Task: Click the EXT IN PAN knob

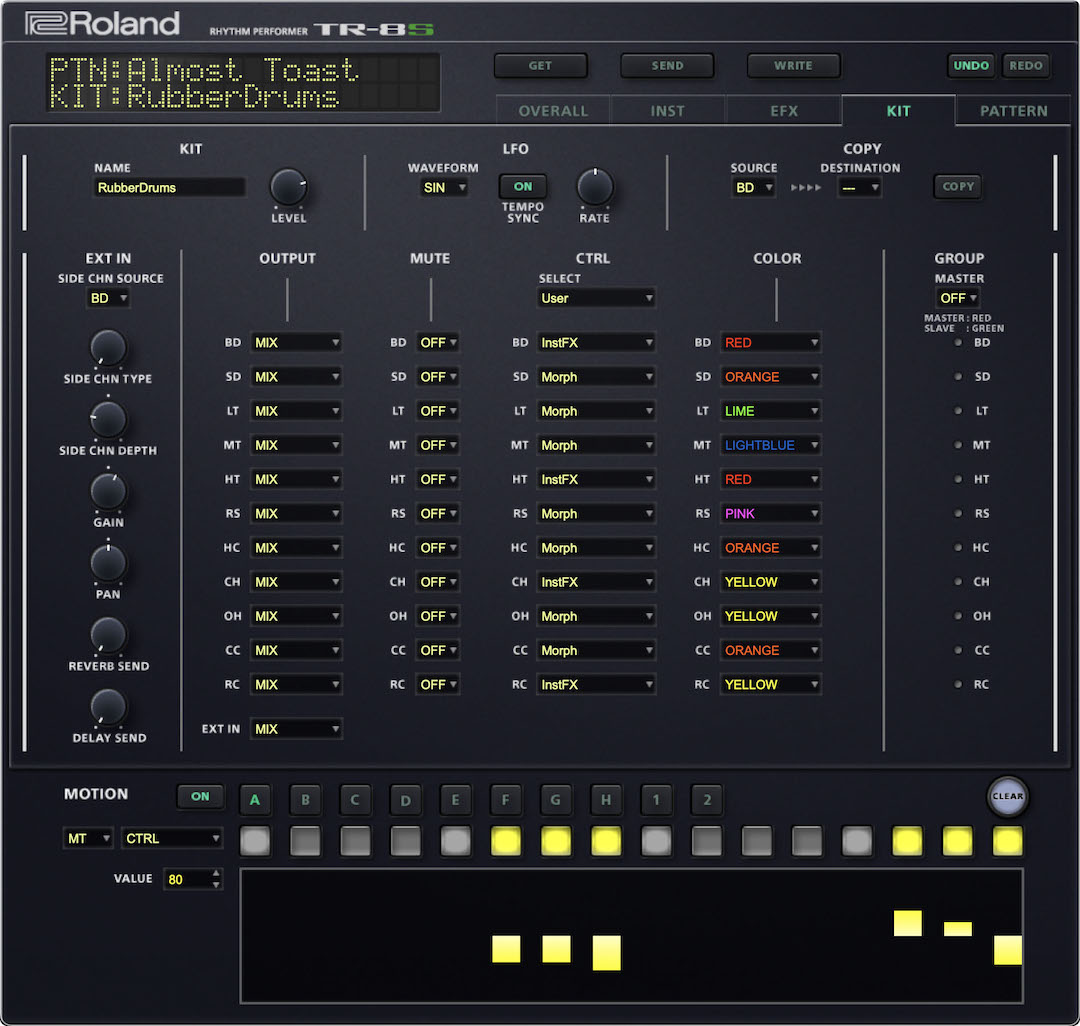Action: pyautogui.click(x=108, y=563)
